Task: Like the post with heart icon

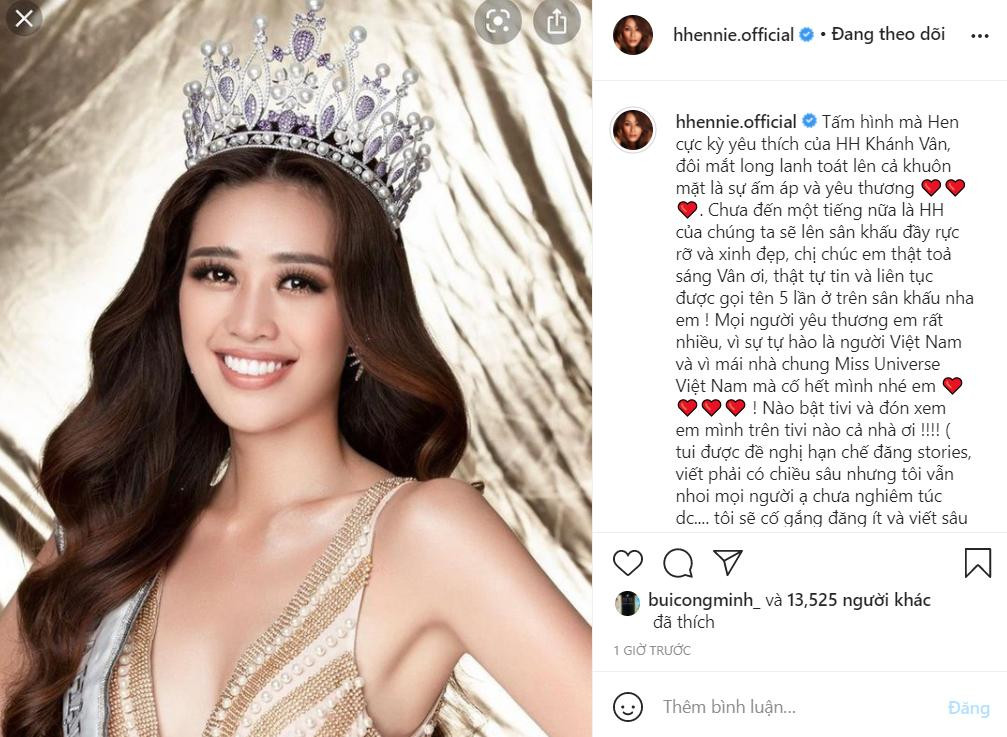Action: pos(628,563)
